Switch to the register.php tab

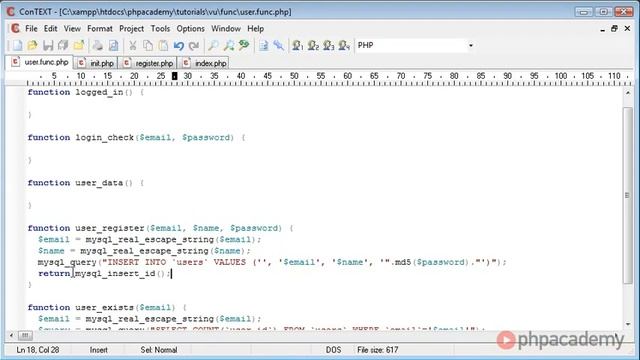click(148, 63)
